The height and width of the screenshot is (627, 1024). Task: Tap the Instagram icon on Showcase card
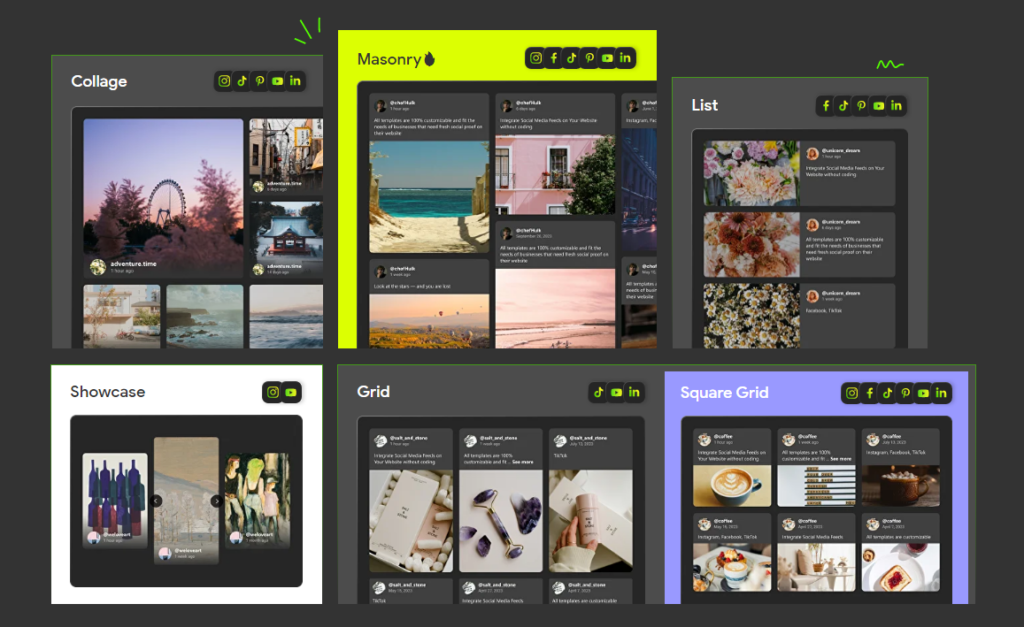pos(273,392)
